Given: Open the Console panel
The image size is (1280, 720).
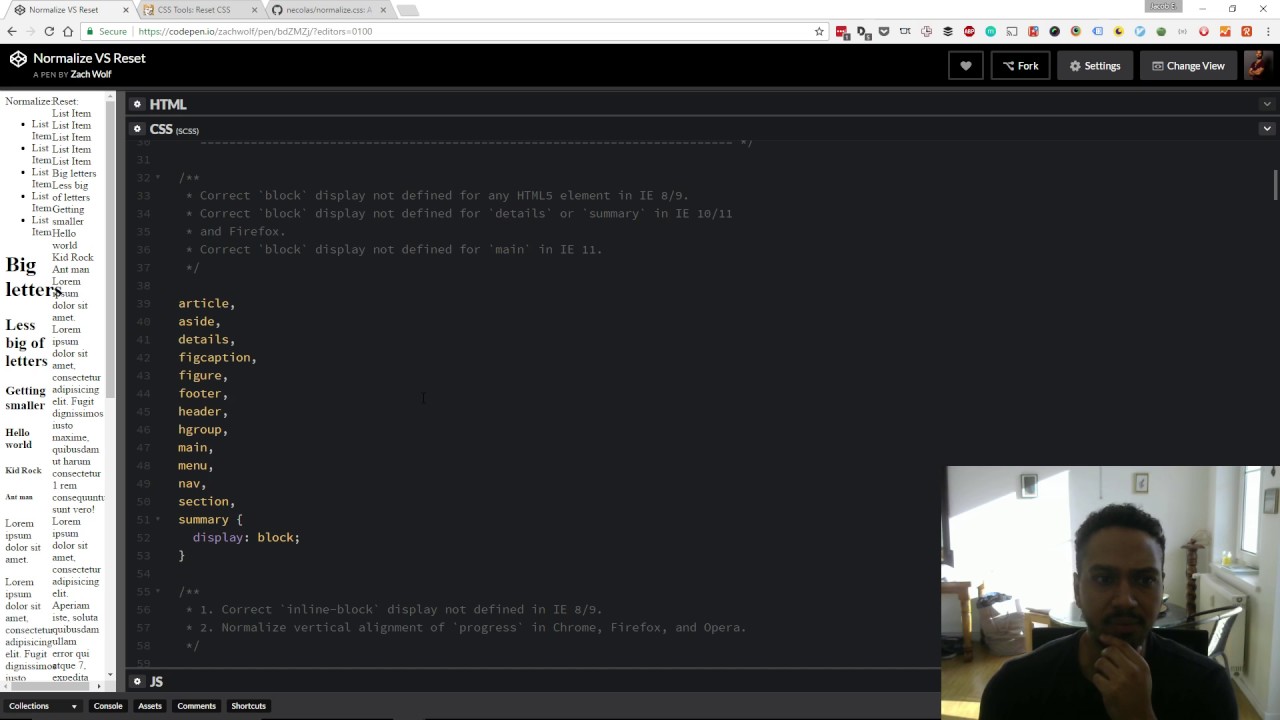Looking at the screenshot, I should pyautogui.click(x=108, y=706).
